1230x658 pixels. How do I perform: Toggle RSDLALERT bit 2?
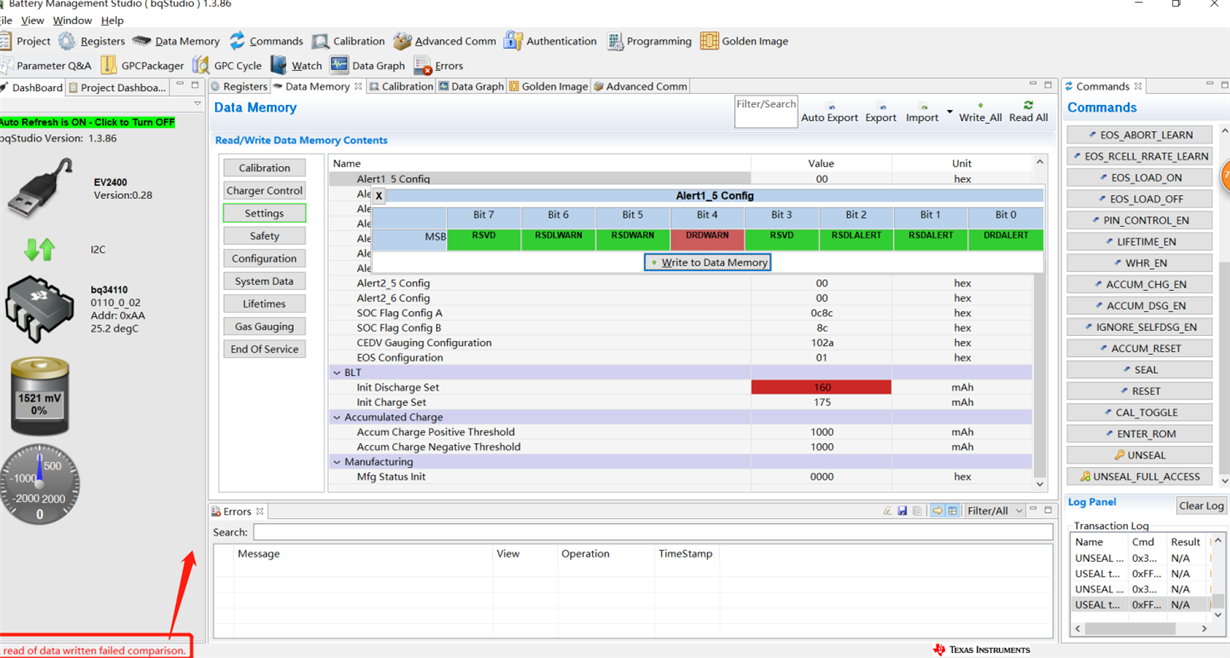click(x=856, y=240)
